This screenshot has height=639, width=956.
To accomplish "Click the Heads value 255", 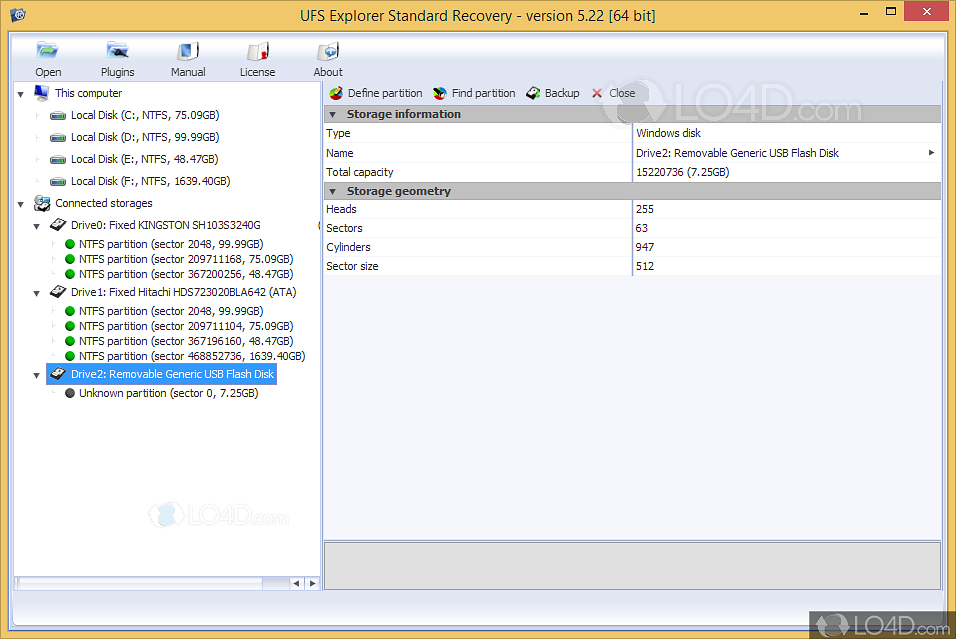I will (x=644, y=209).
